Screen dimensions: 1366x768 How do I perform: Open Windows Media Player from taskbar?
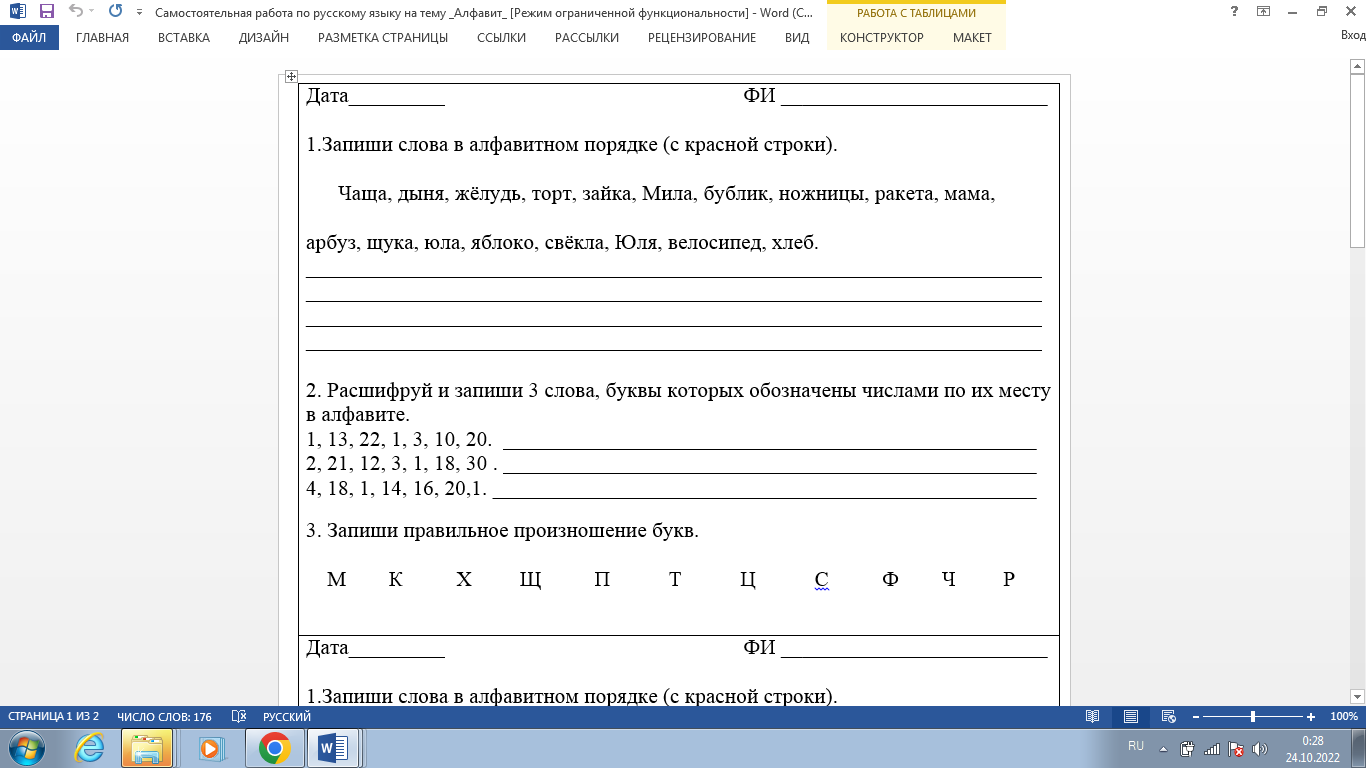coord(211,748)
